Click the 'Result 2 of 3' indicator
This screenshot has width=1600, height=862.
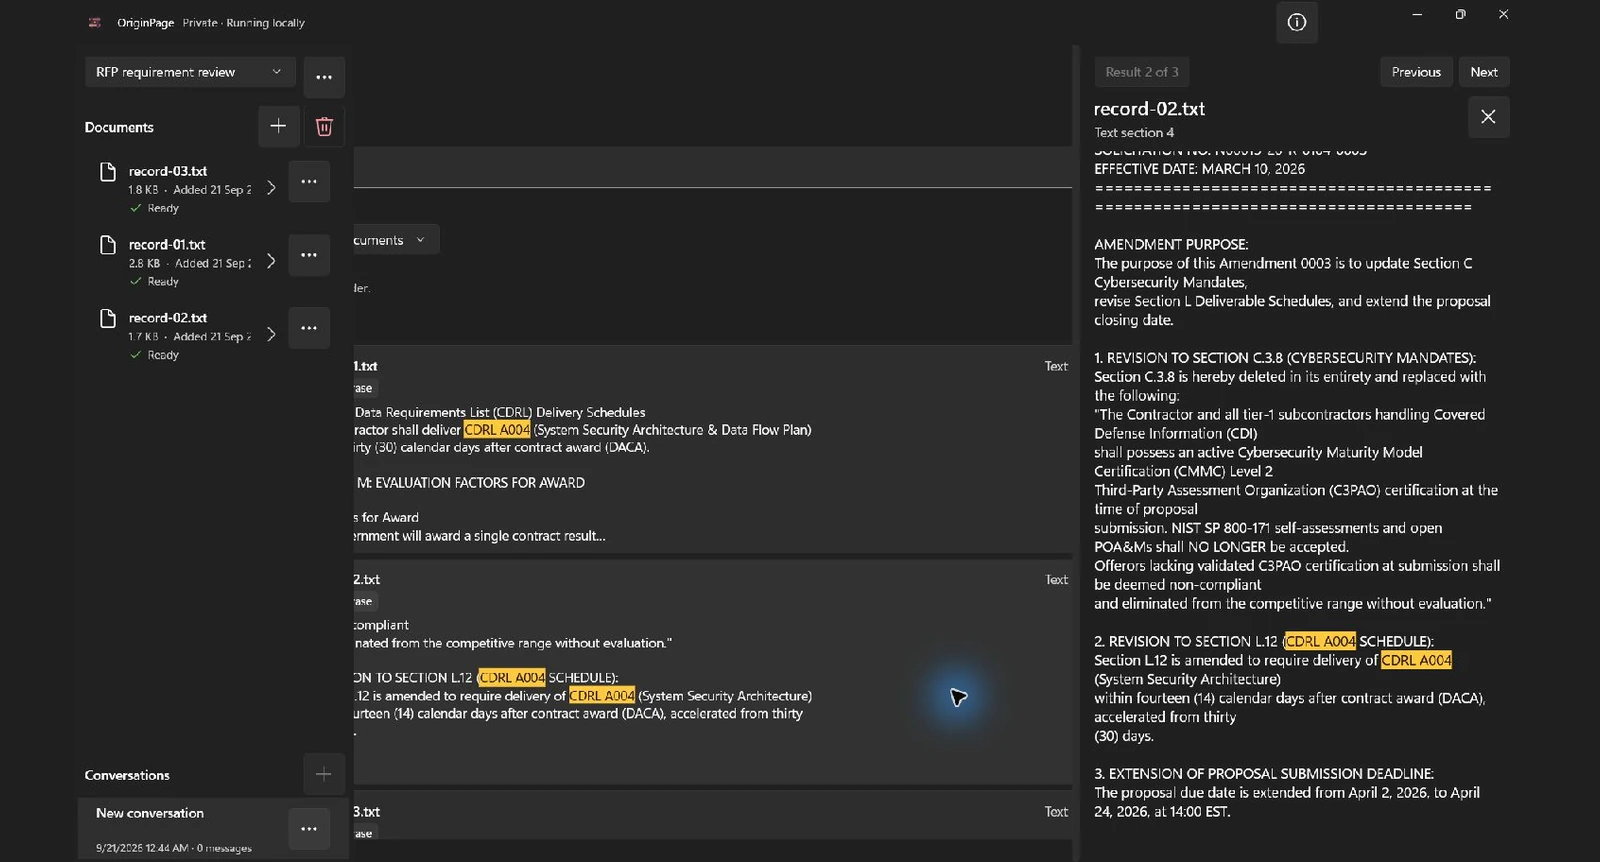pyautogui.click(x=1142, y=72)
